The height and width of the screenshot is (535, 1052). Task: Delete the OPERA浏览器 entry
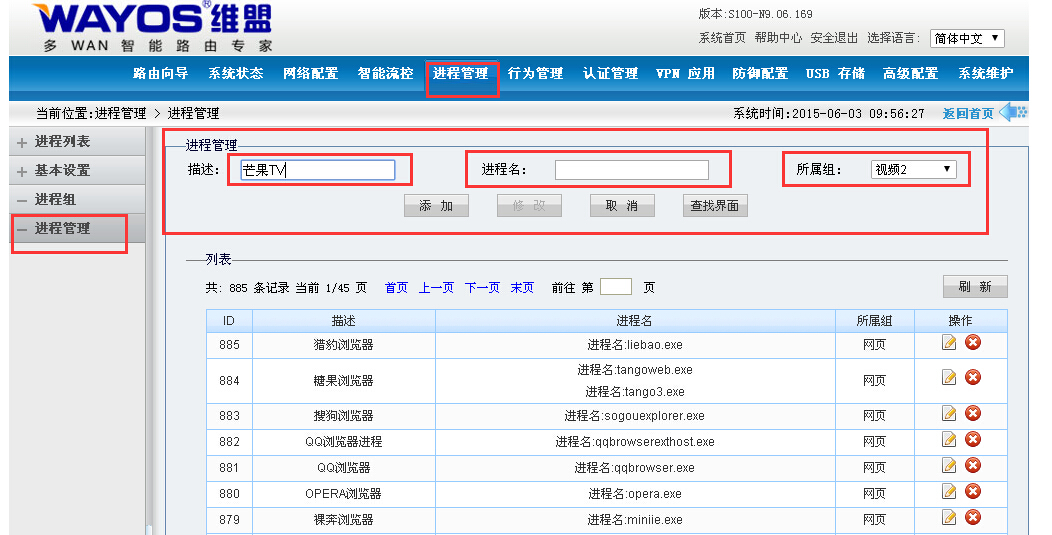coord(972,492)
